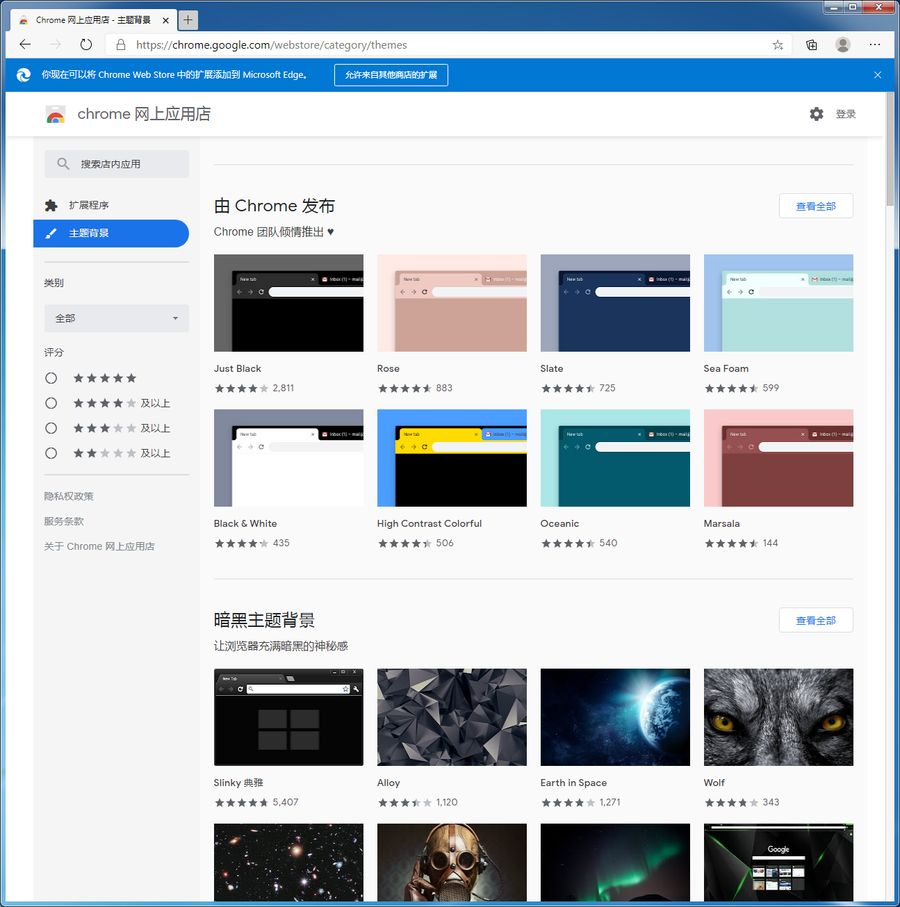Select the five-star rating filter
This screenshot has width=900, height=907.
pos(51,378)
